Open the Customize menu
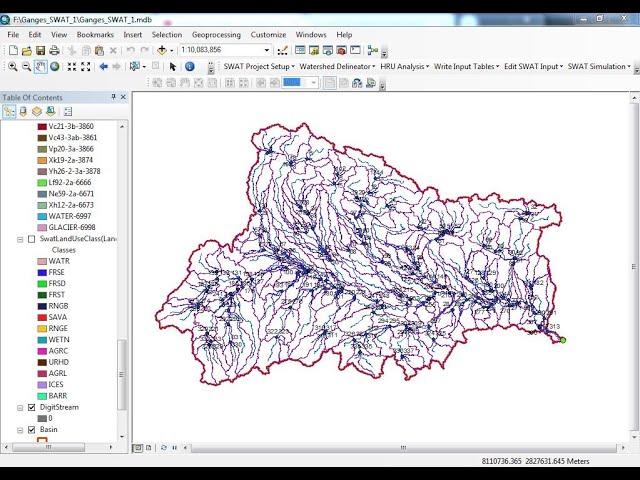Viewport: 640px width, 480px height. [268, 35]
